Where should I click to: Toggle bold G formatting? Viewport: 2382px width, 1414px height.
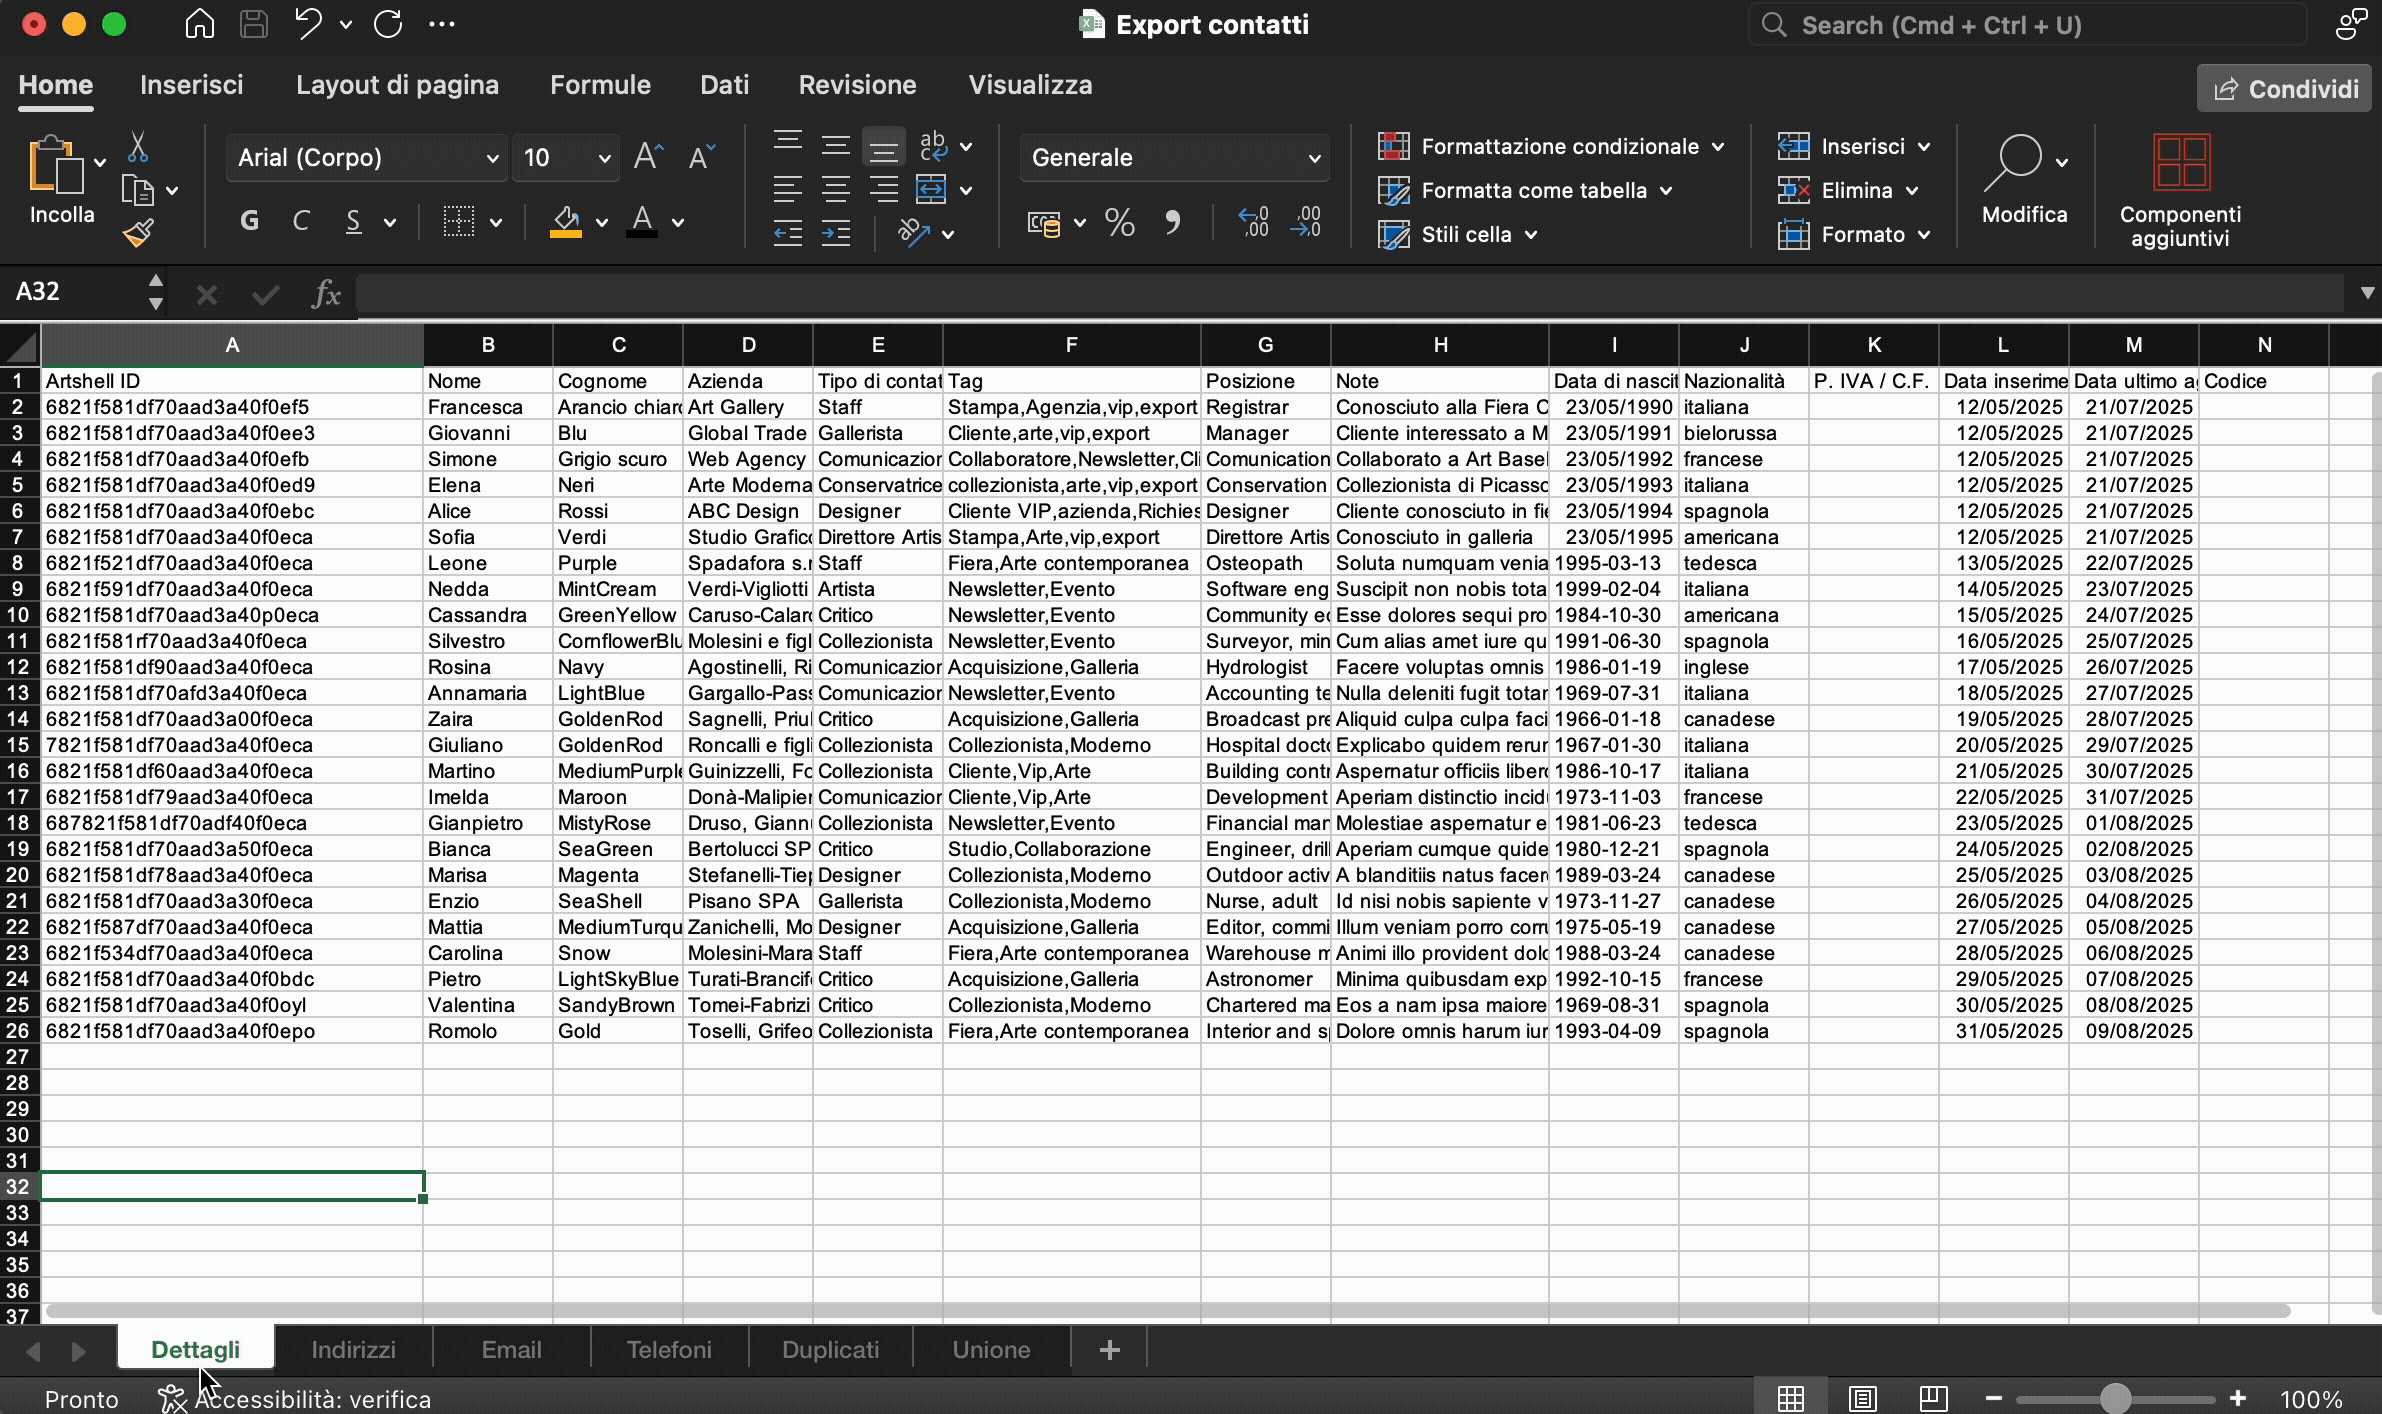click(249, 221)
